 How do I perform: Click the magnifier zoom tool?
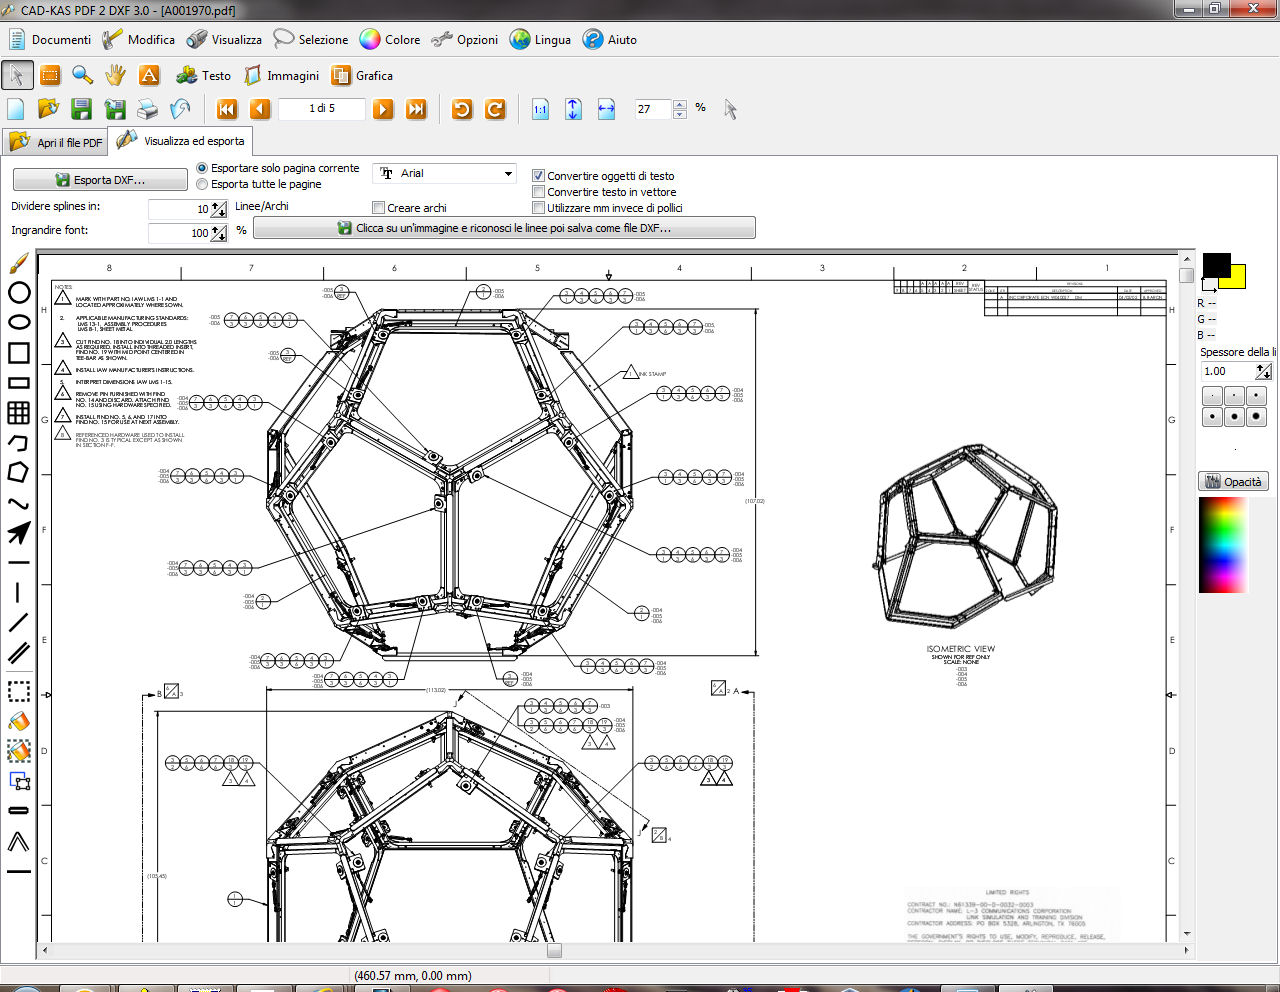(83, 75)
